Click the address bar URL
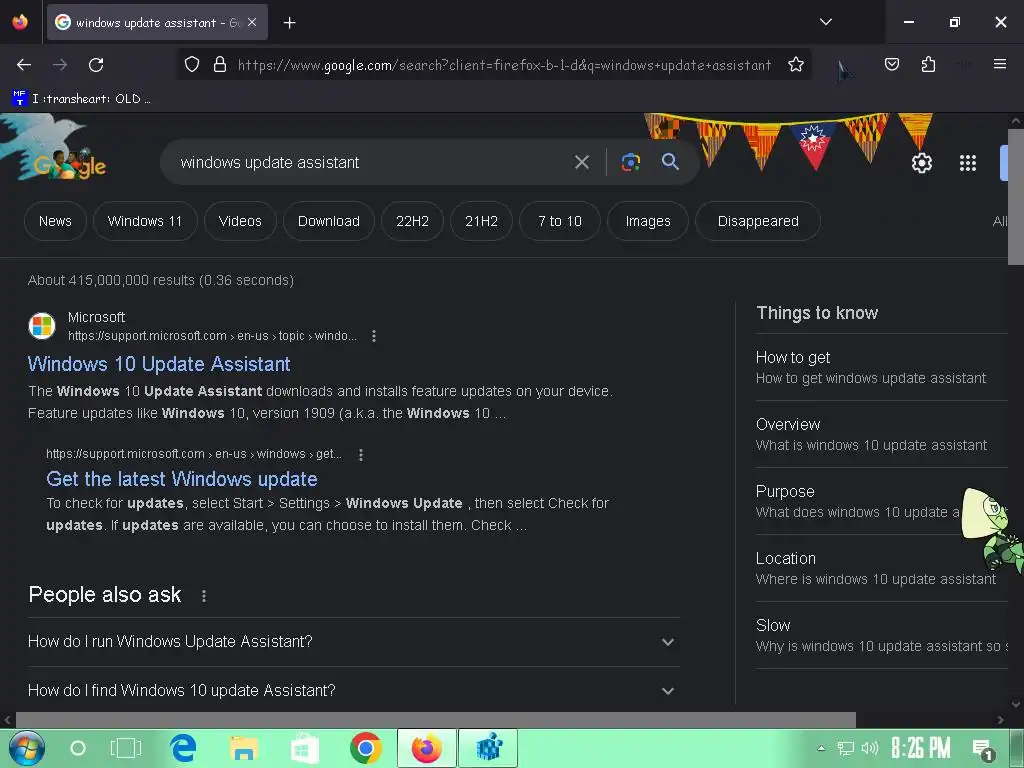Image resolution: width=1024 pixels, height=768 pixels. tap(504, 65)
